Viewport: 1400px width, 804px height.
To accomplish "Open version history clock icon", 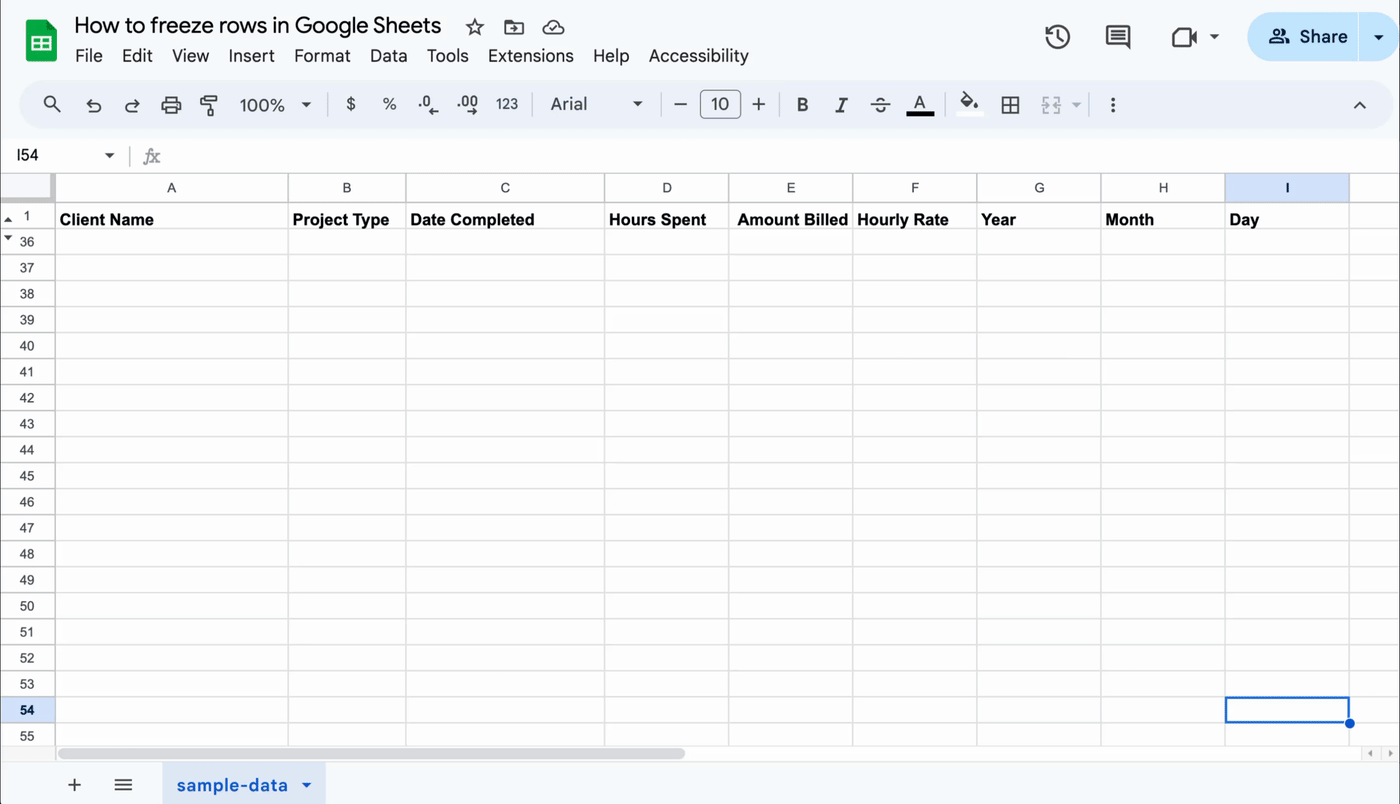I will click(1057, 37).
